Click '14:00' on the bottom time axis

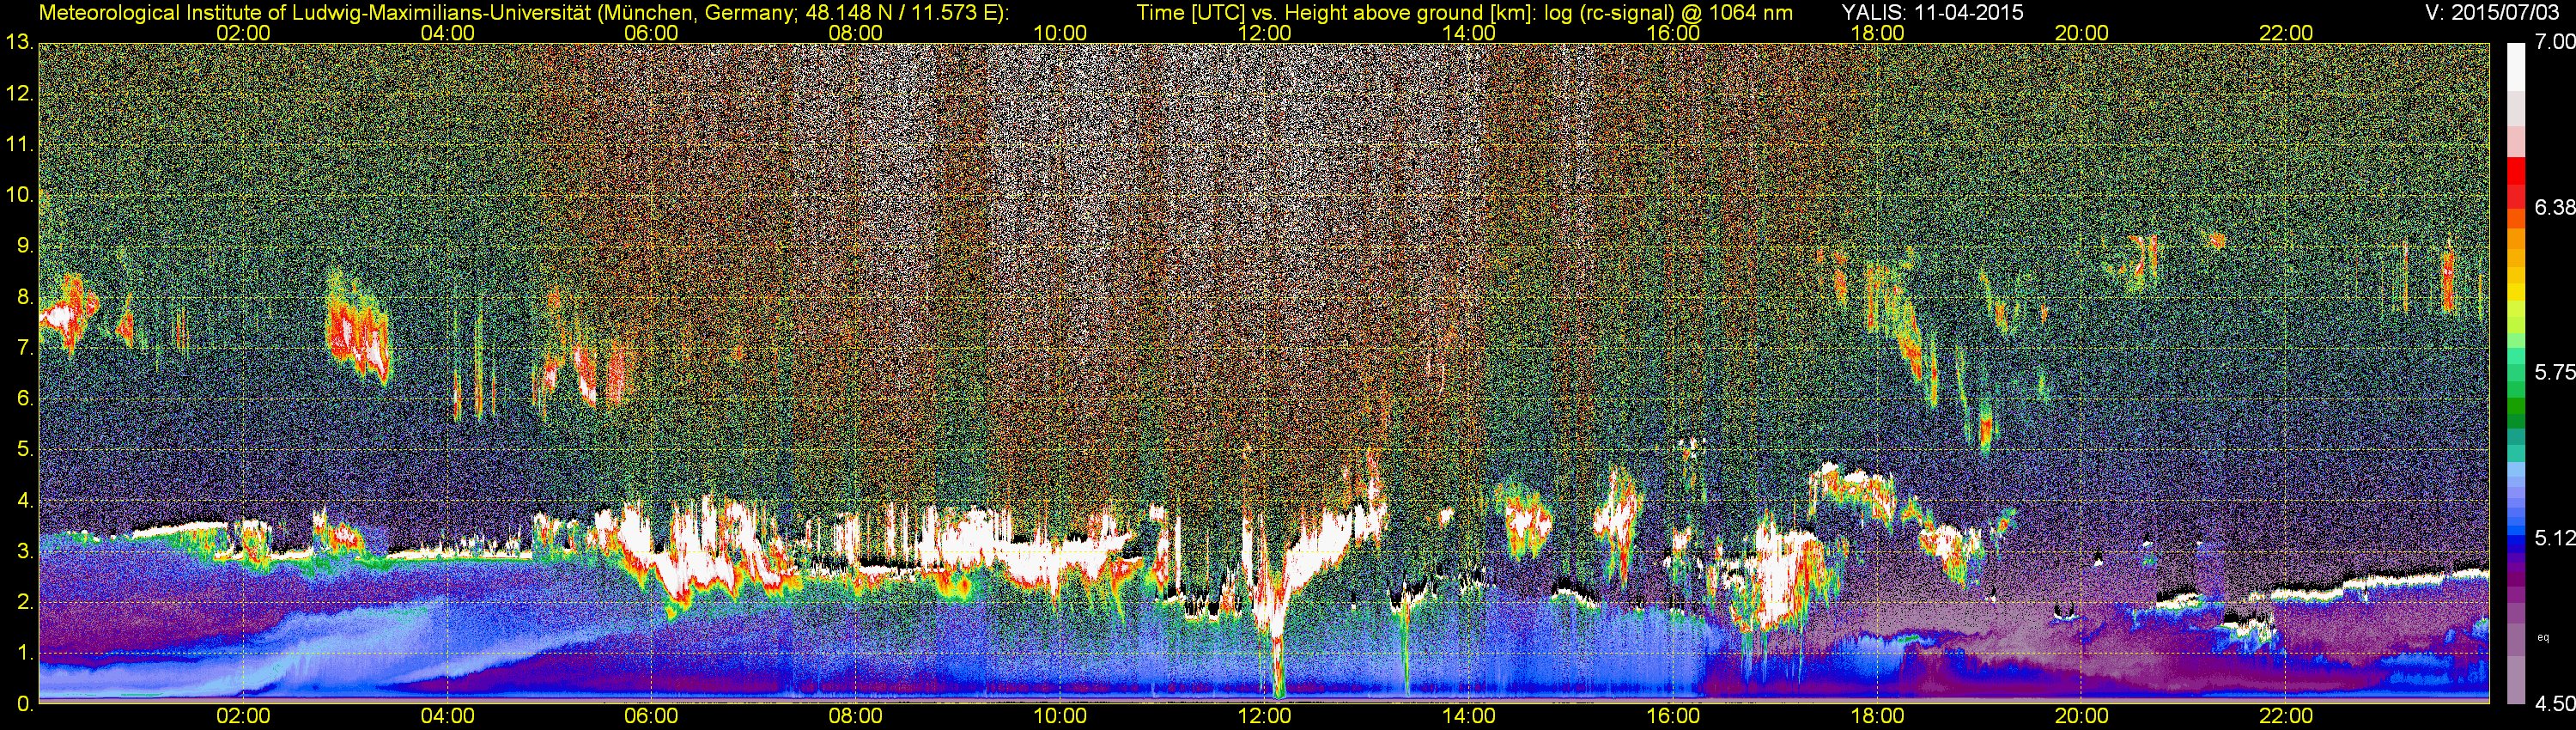(1469, 716)
